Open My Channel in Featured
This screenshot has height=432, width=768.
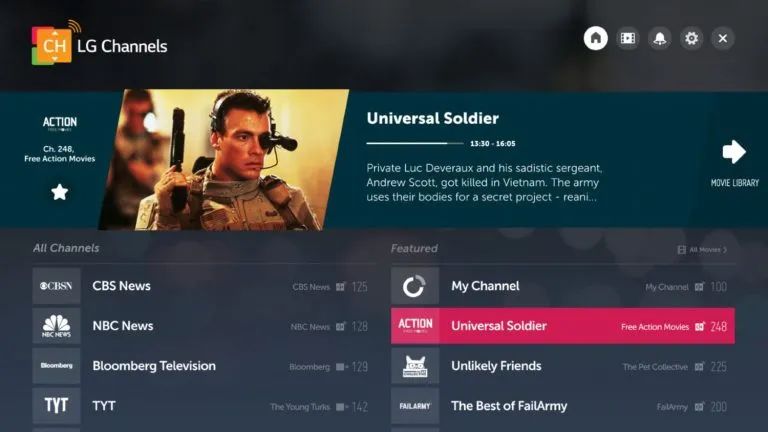tap(563, 286)
